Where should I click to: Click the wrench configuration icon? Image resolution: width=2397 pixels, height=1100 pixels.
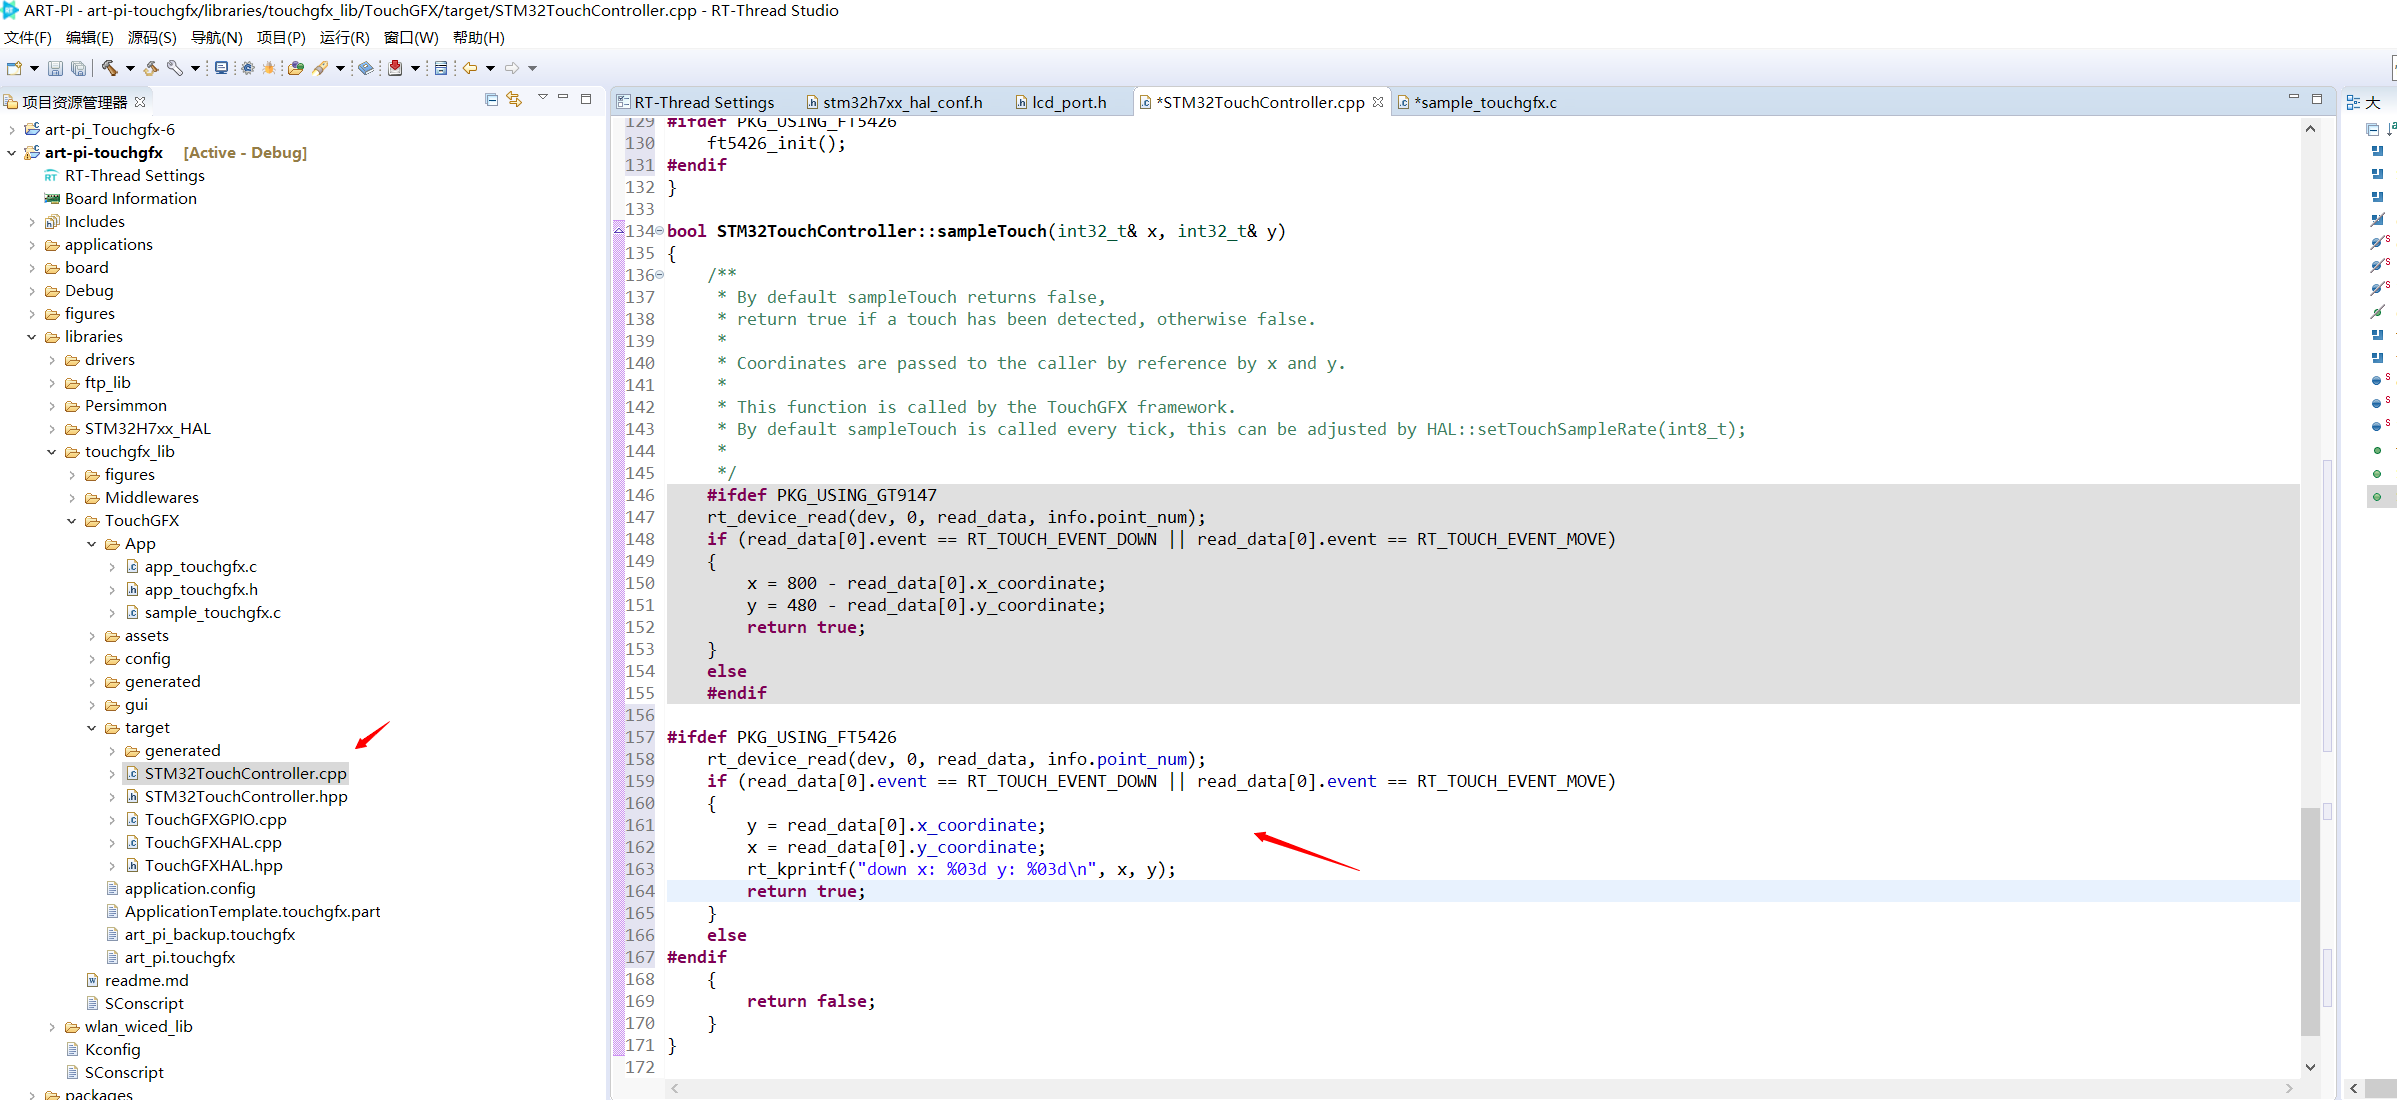pos(175,68)
